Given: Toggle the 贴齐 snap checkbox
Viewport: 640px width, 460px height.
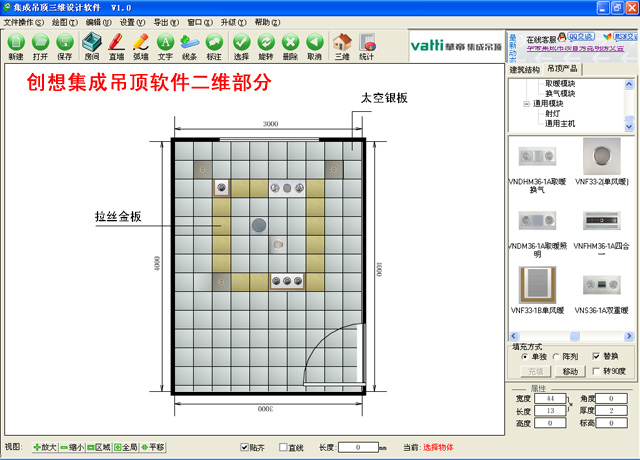Looking at the screenshot, I should coord(246,447).
